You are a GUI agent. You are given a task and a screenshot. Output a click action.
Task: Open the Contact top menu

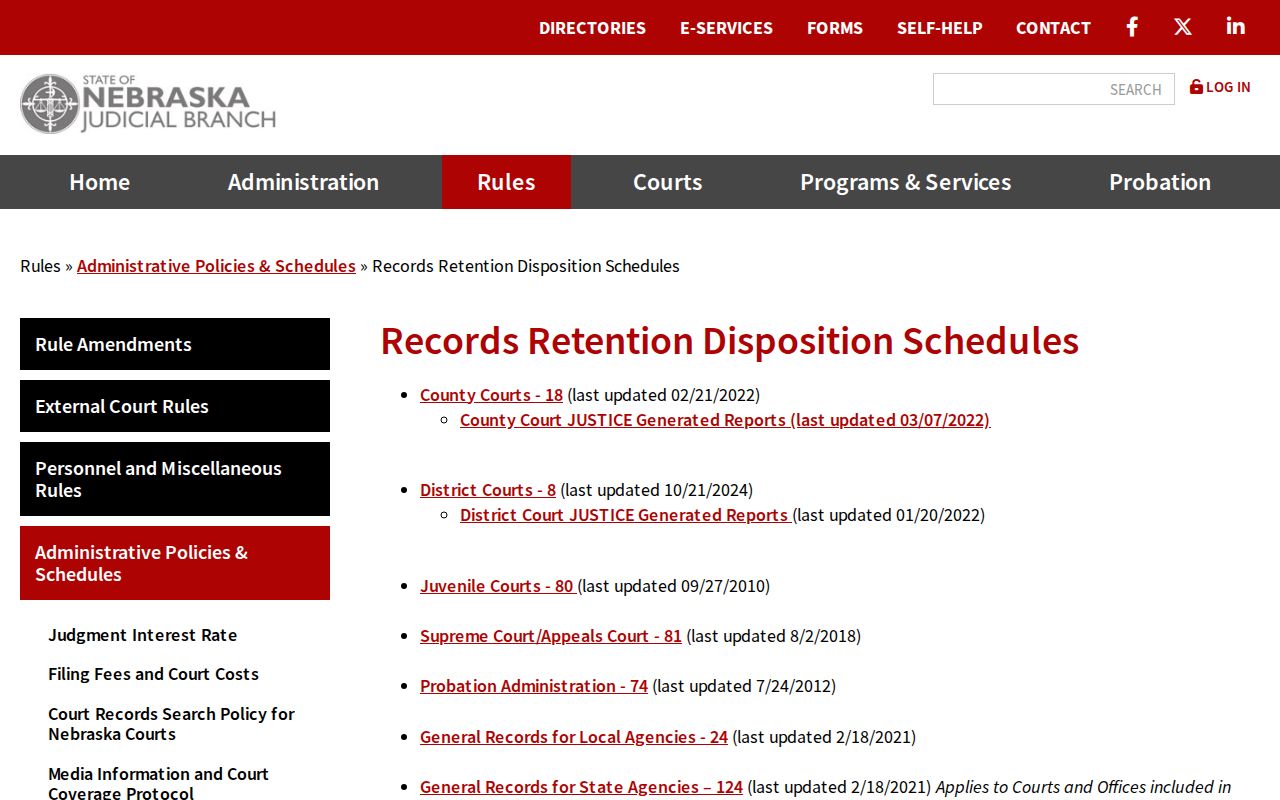pyautogui.click(x=1053, y=28)
